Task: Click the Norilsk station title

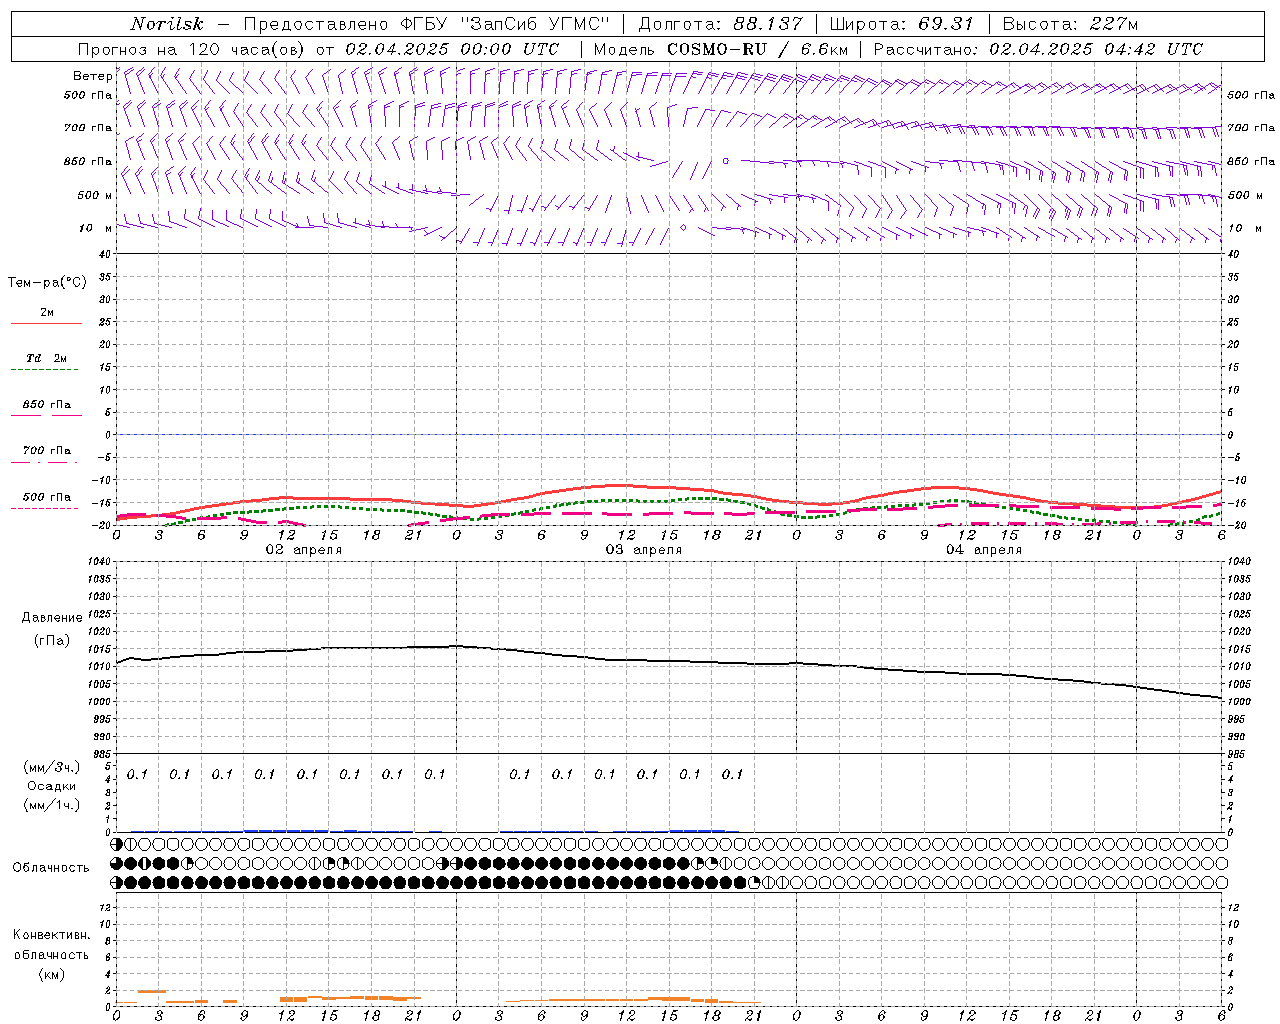Action: click(x=167, y=24)
